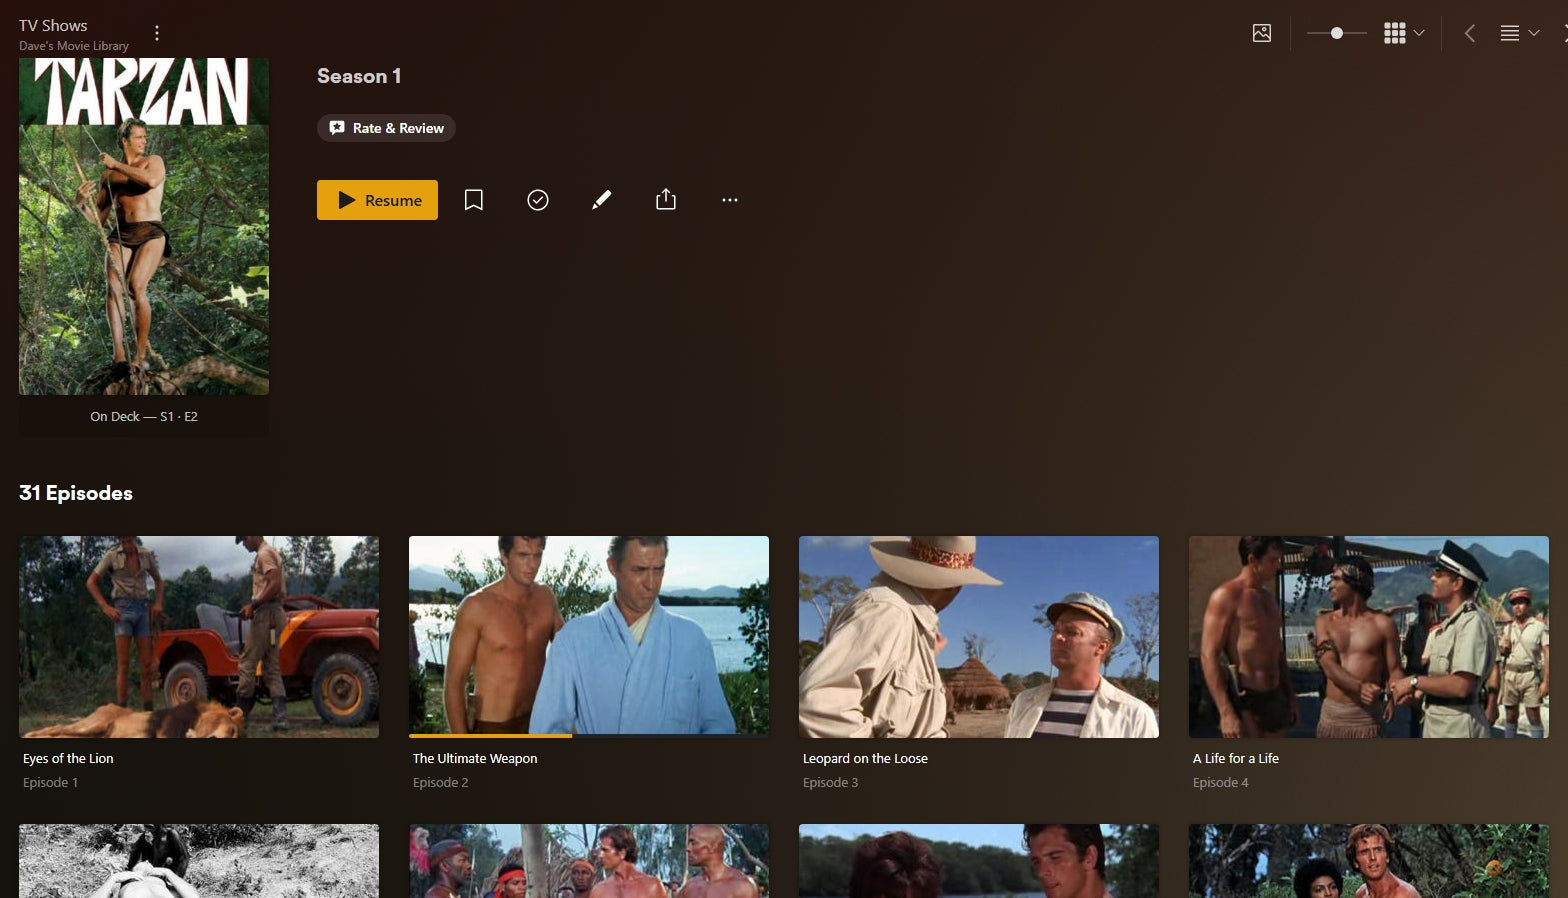Click the speech bubble icon in Rate & Review
This screenshot has width=1568, height=898.
coord(337,128)
